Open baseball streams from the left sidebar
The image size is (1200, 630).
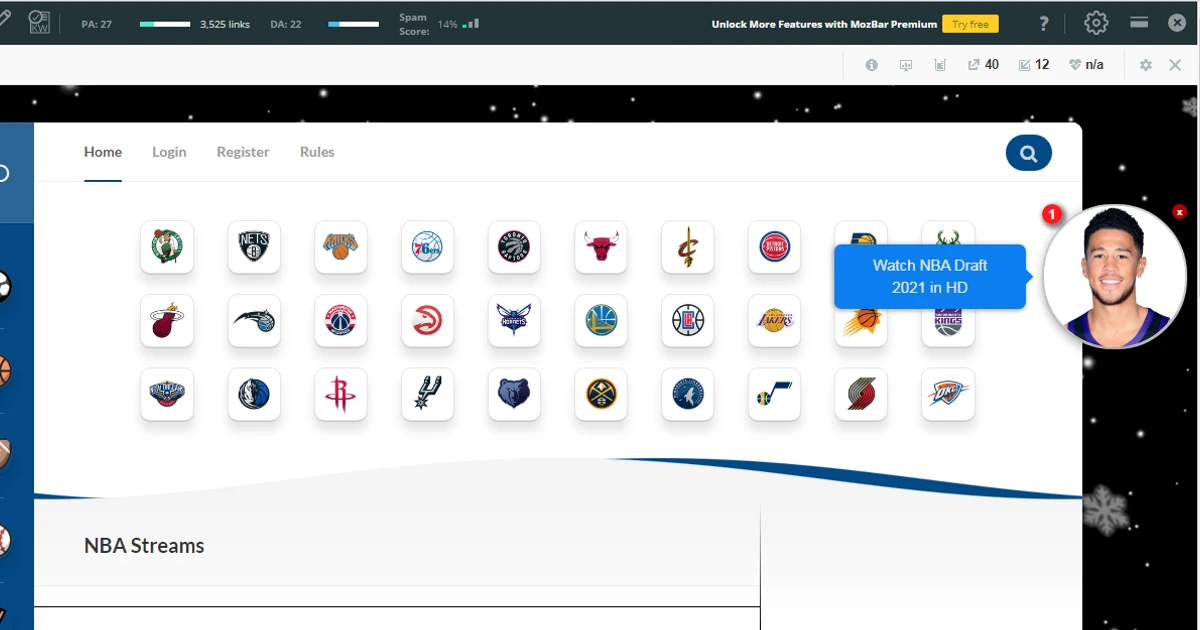click(x=4, y=542)
